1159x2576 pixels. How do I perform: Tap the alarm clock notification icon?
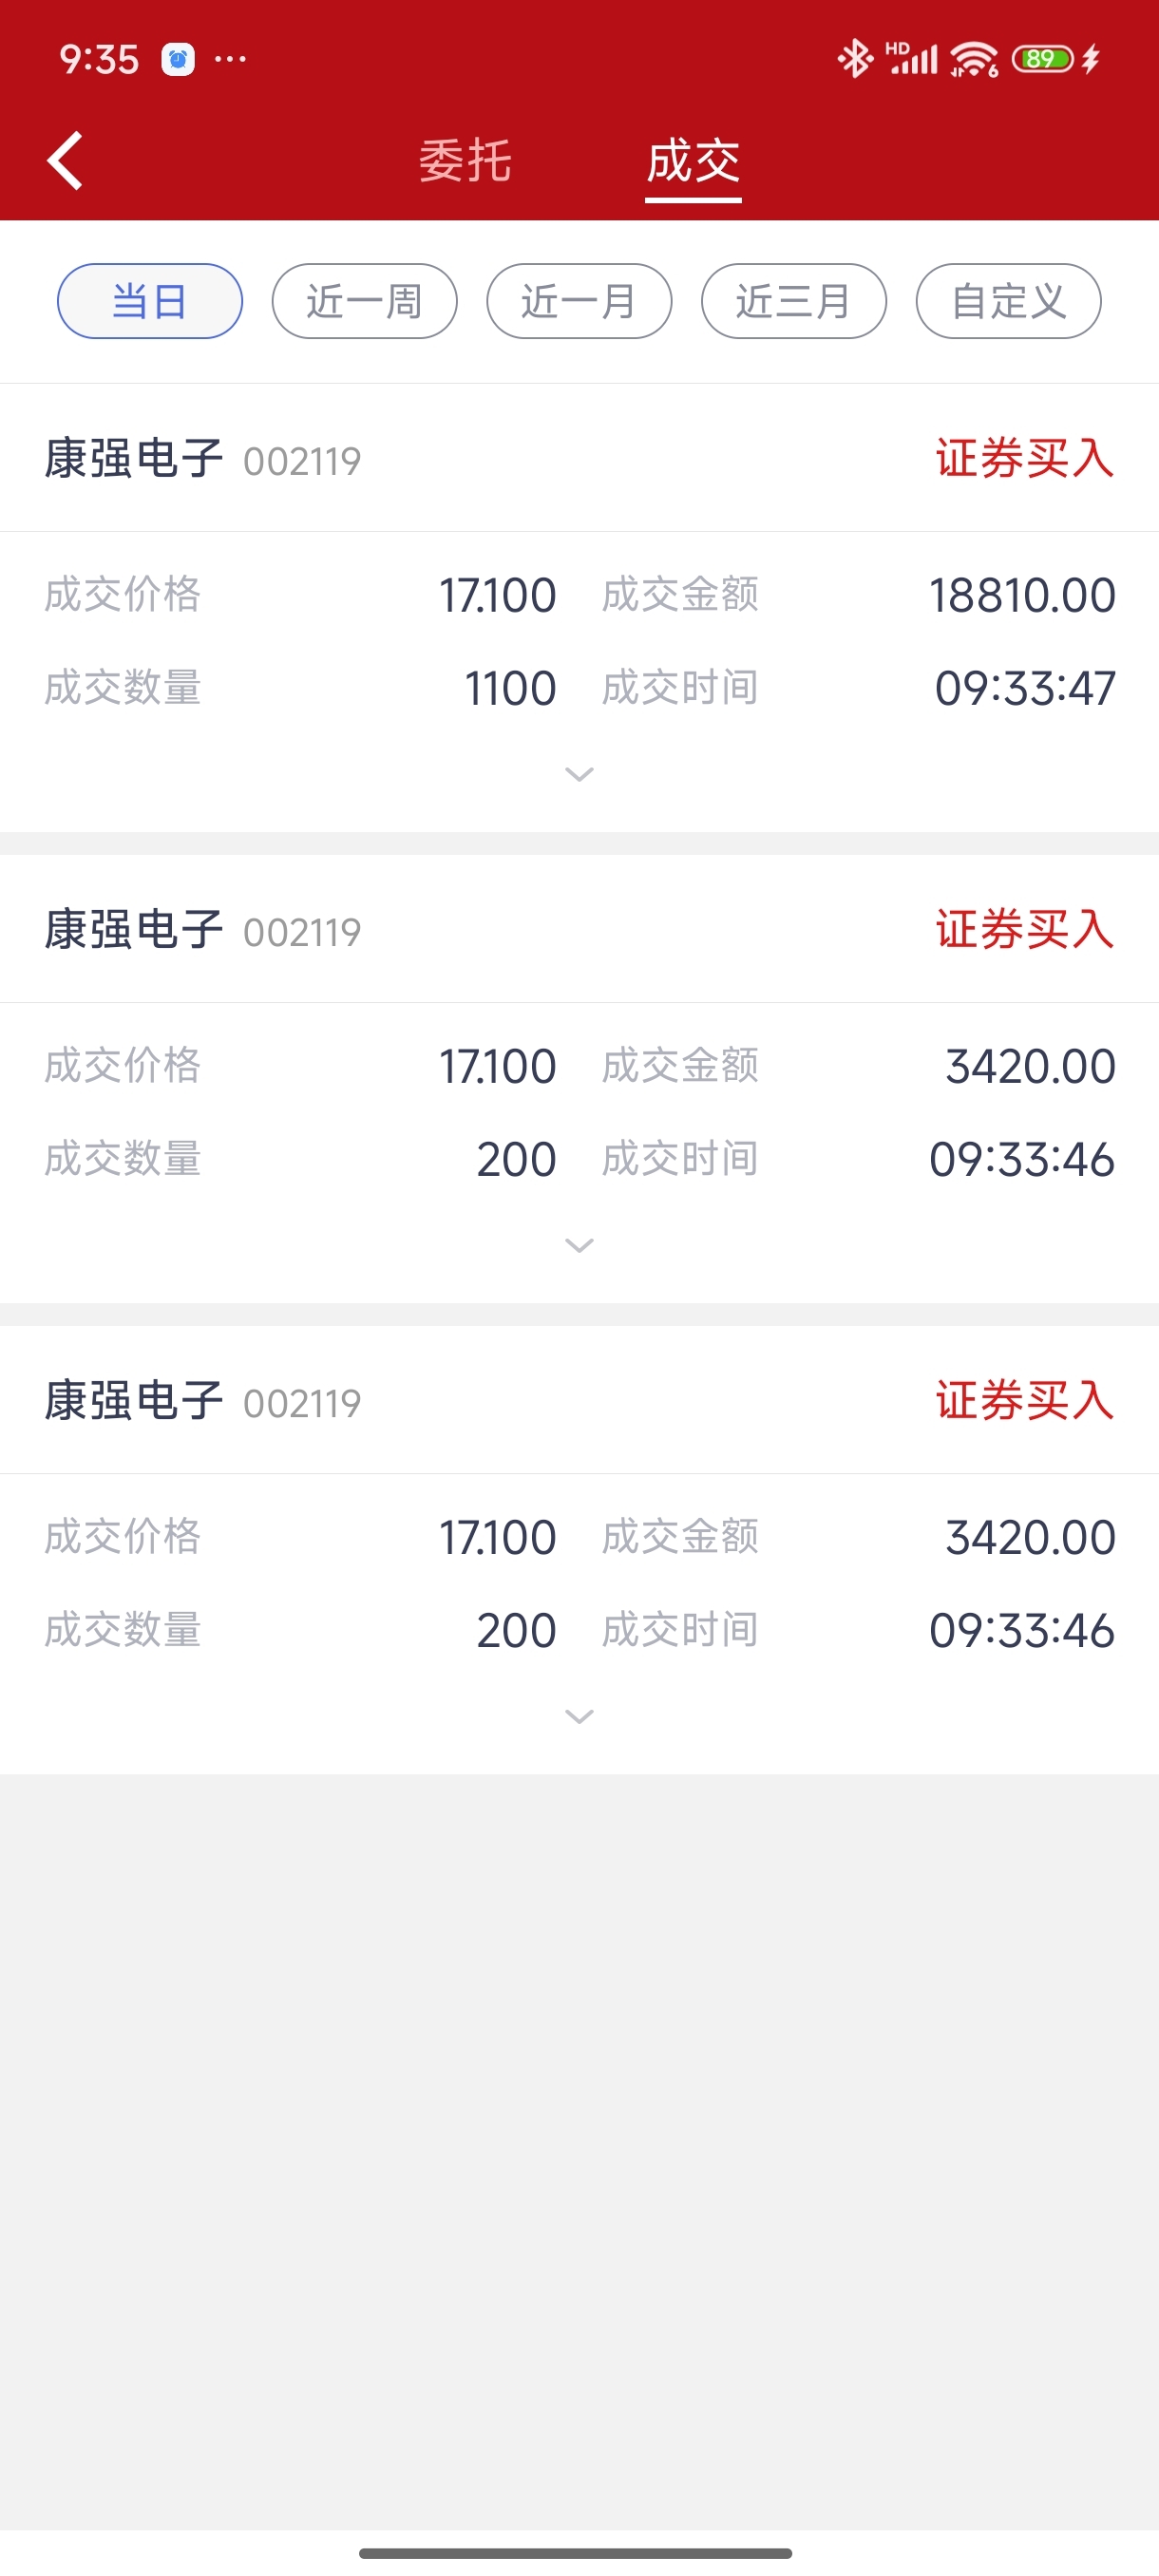tap(178, 60)
